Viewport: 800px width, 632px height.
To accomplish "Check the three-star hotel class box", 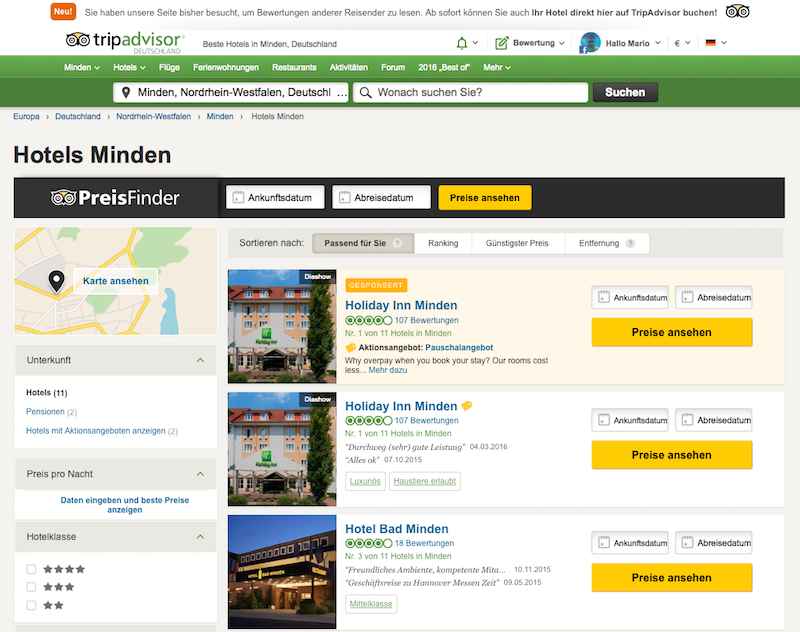I will (31, 587).
